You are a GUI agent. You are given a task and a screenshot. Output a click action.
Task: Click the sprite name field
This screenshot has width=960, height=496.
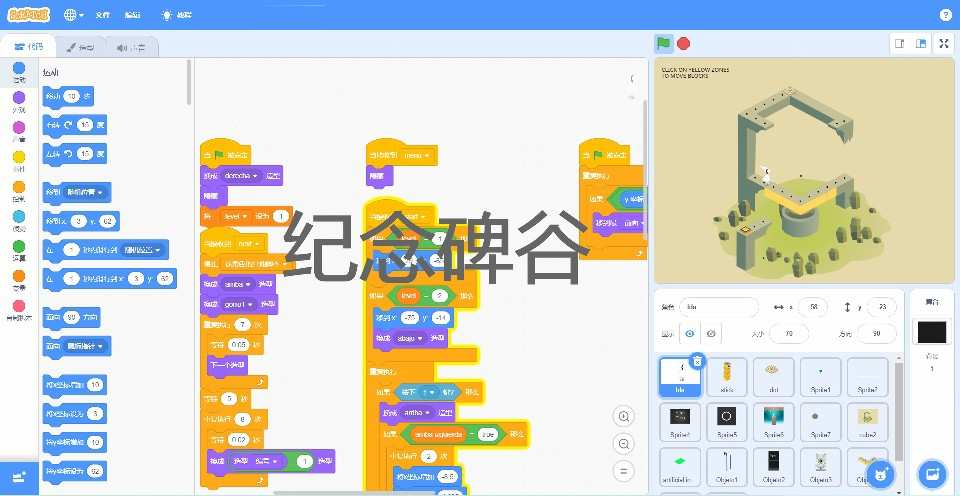(x=719, y=307)
